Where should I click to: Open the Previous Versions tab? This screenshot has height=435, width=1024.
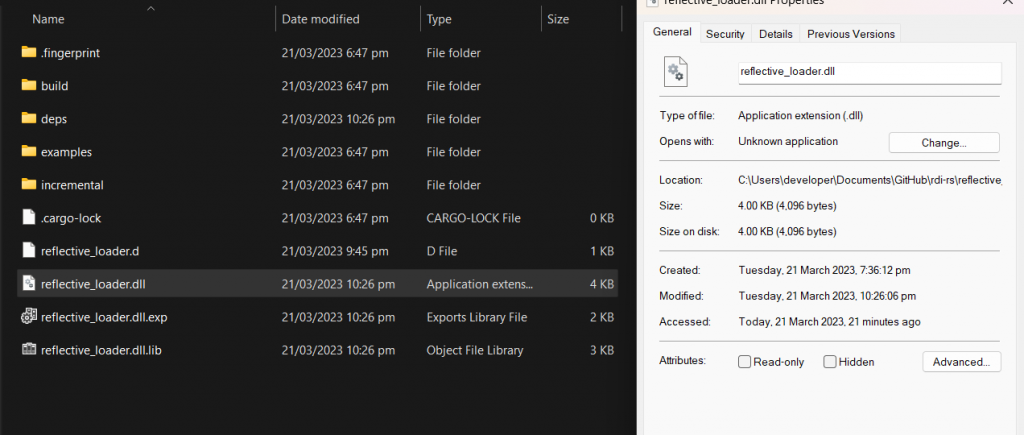[851, 34]
